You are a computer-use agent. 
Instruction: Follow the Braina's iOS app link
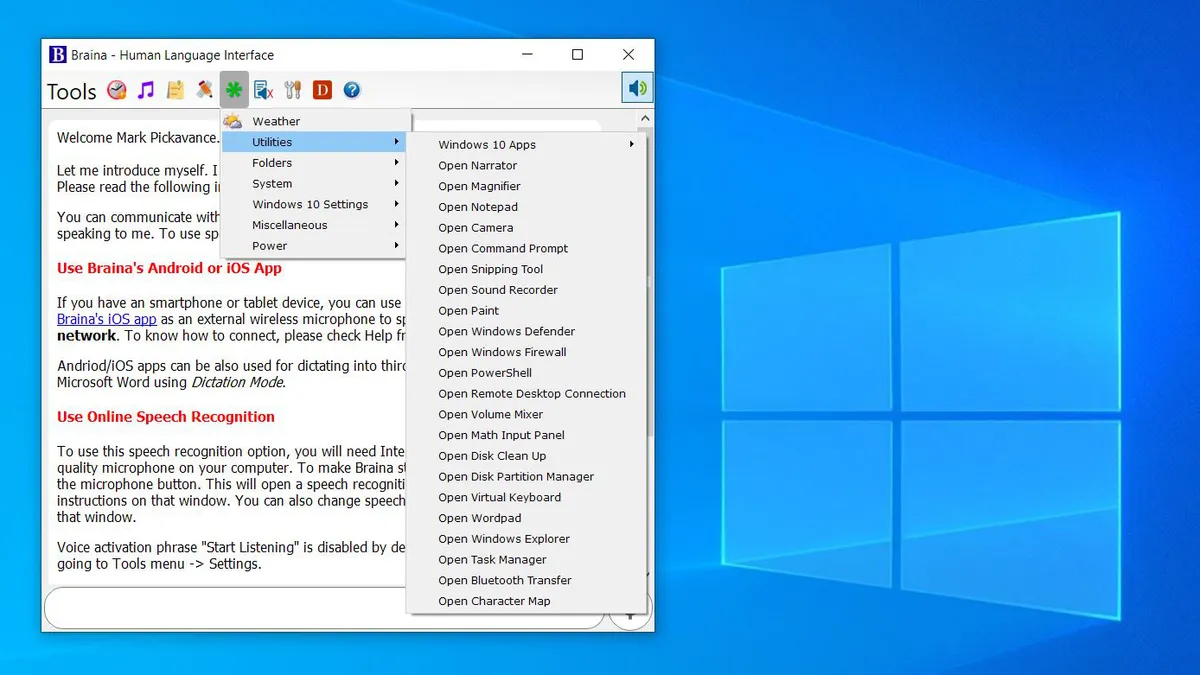106,318
